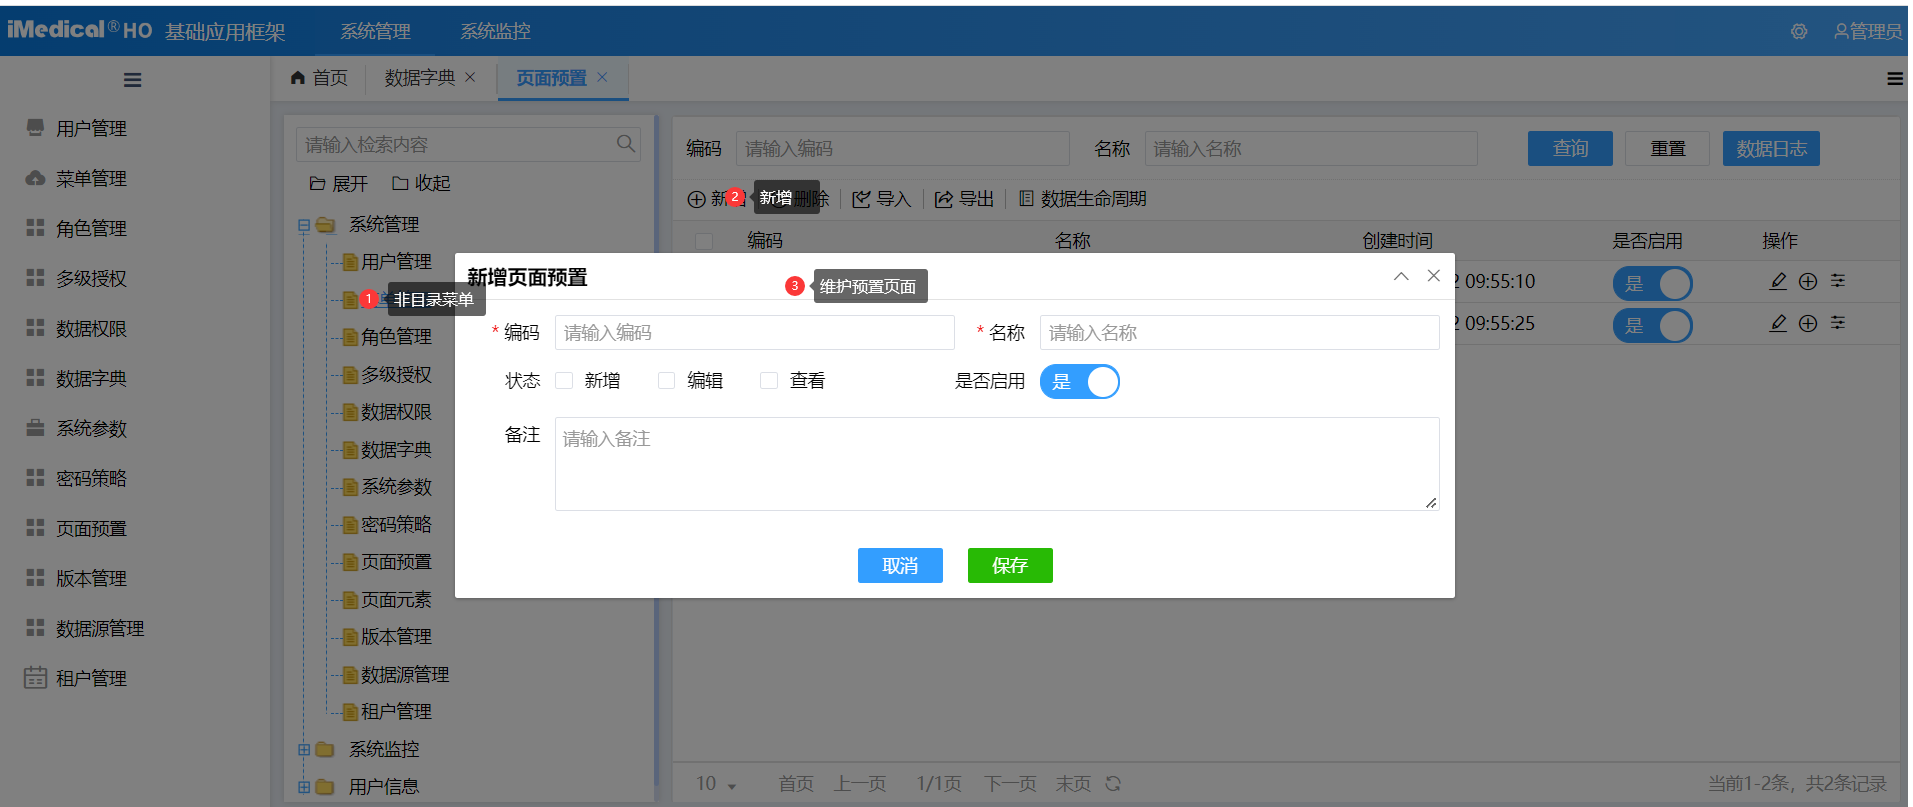Click the 重置 button
This screenshot has width=1913, height=807.
(x=1667, y=148)
